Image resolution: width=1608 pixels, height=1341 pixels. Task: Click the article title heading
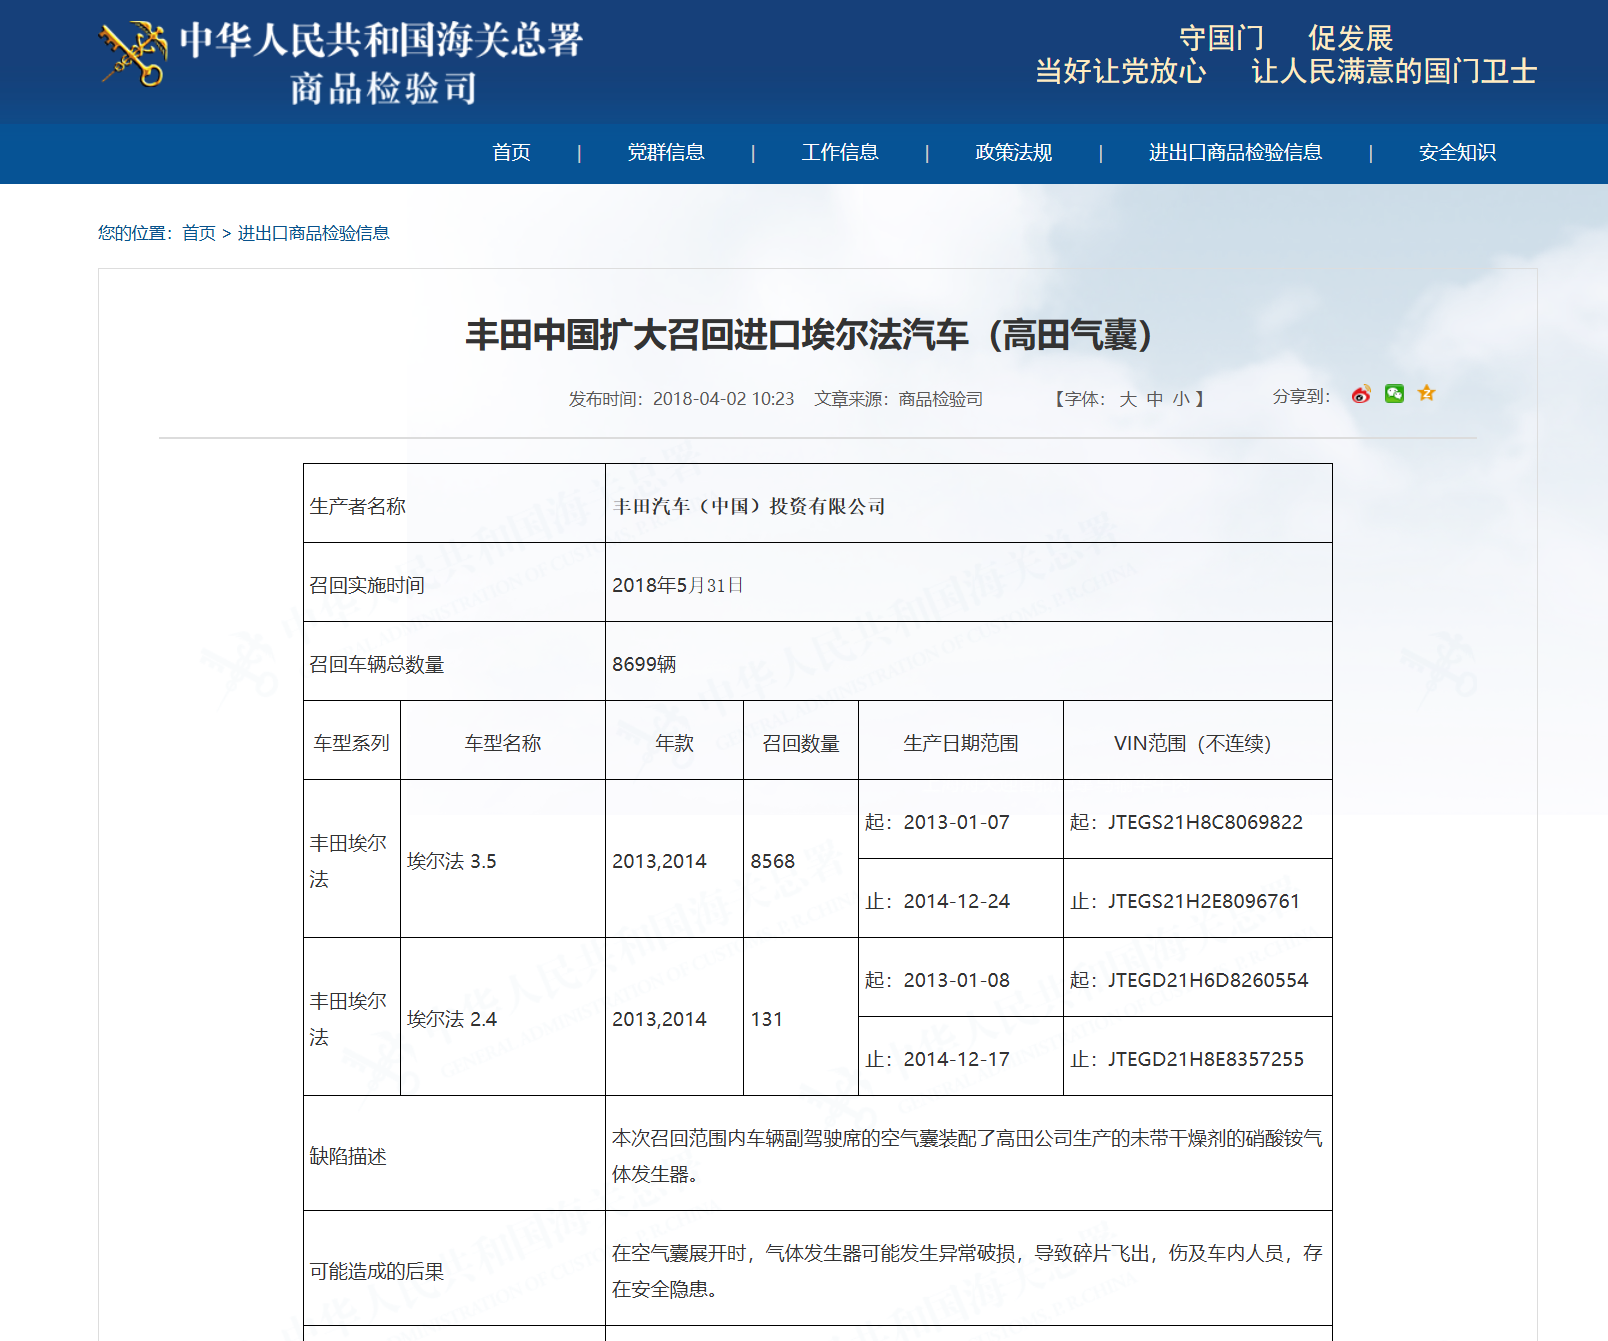tap(809, 335)
